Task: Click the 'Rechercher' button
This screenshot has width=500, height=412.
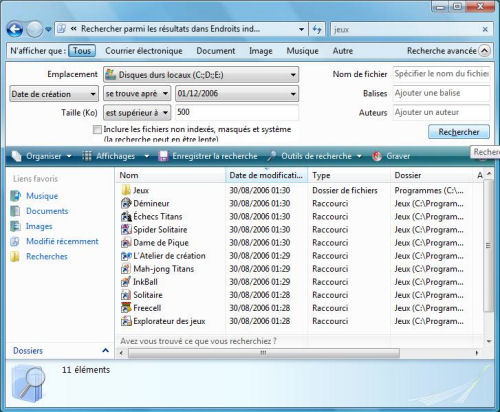Action: [459, 132]
